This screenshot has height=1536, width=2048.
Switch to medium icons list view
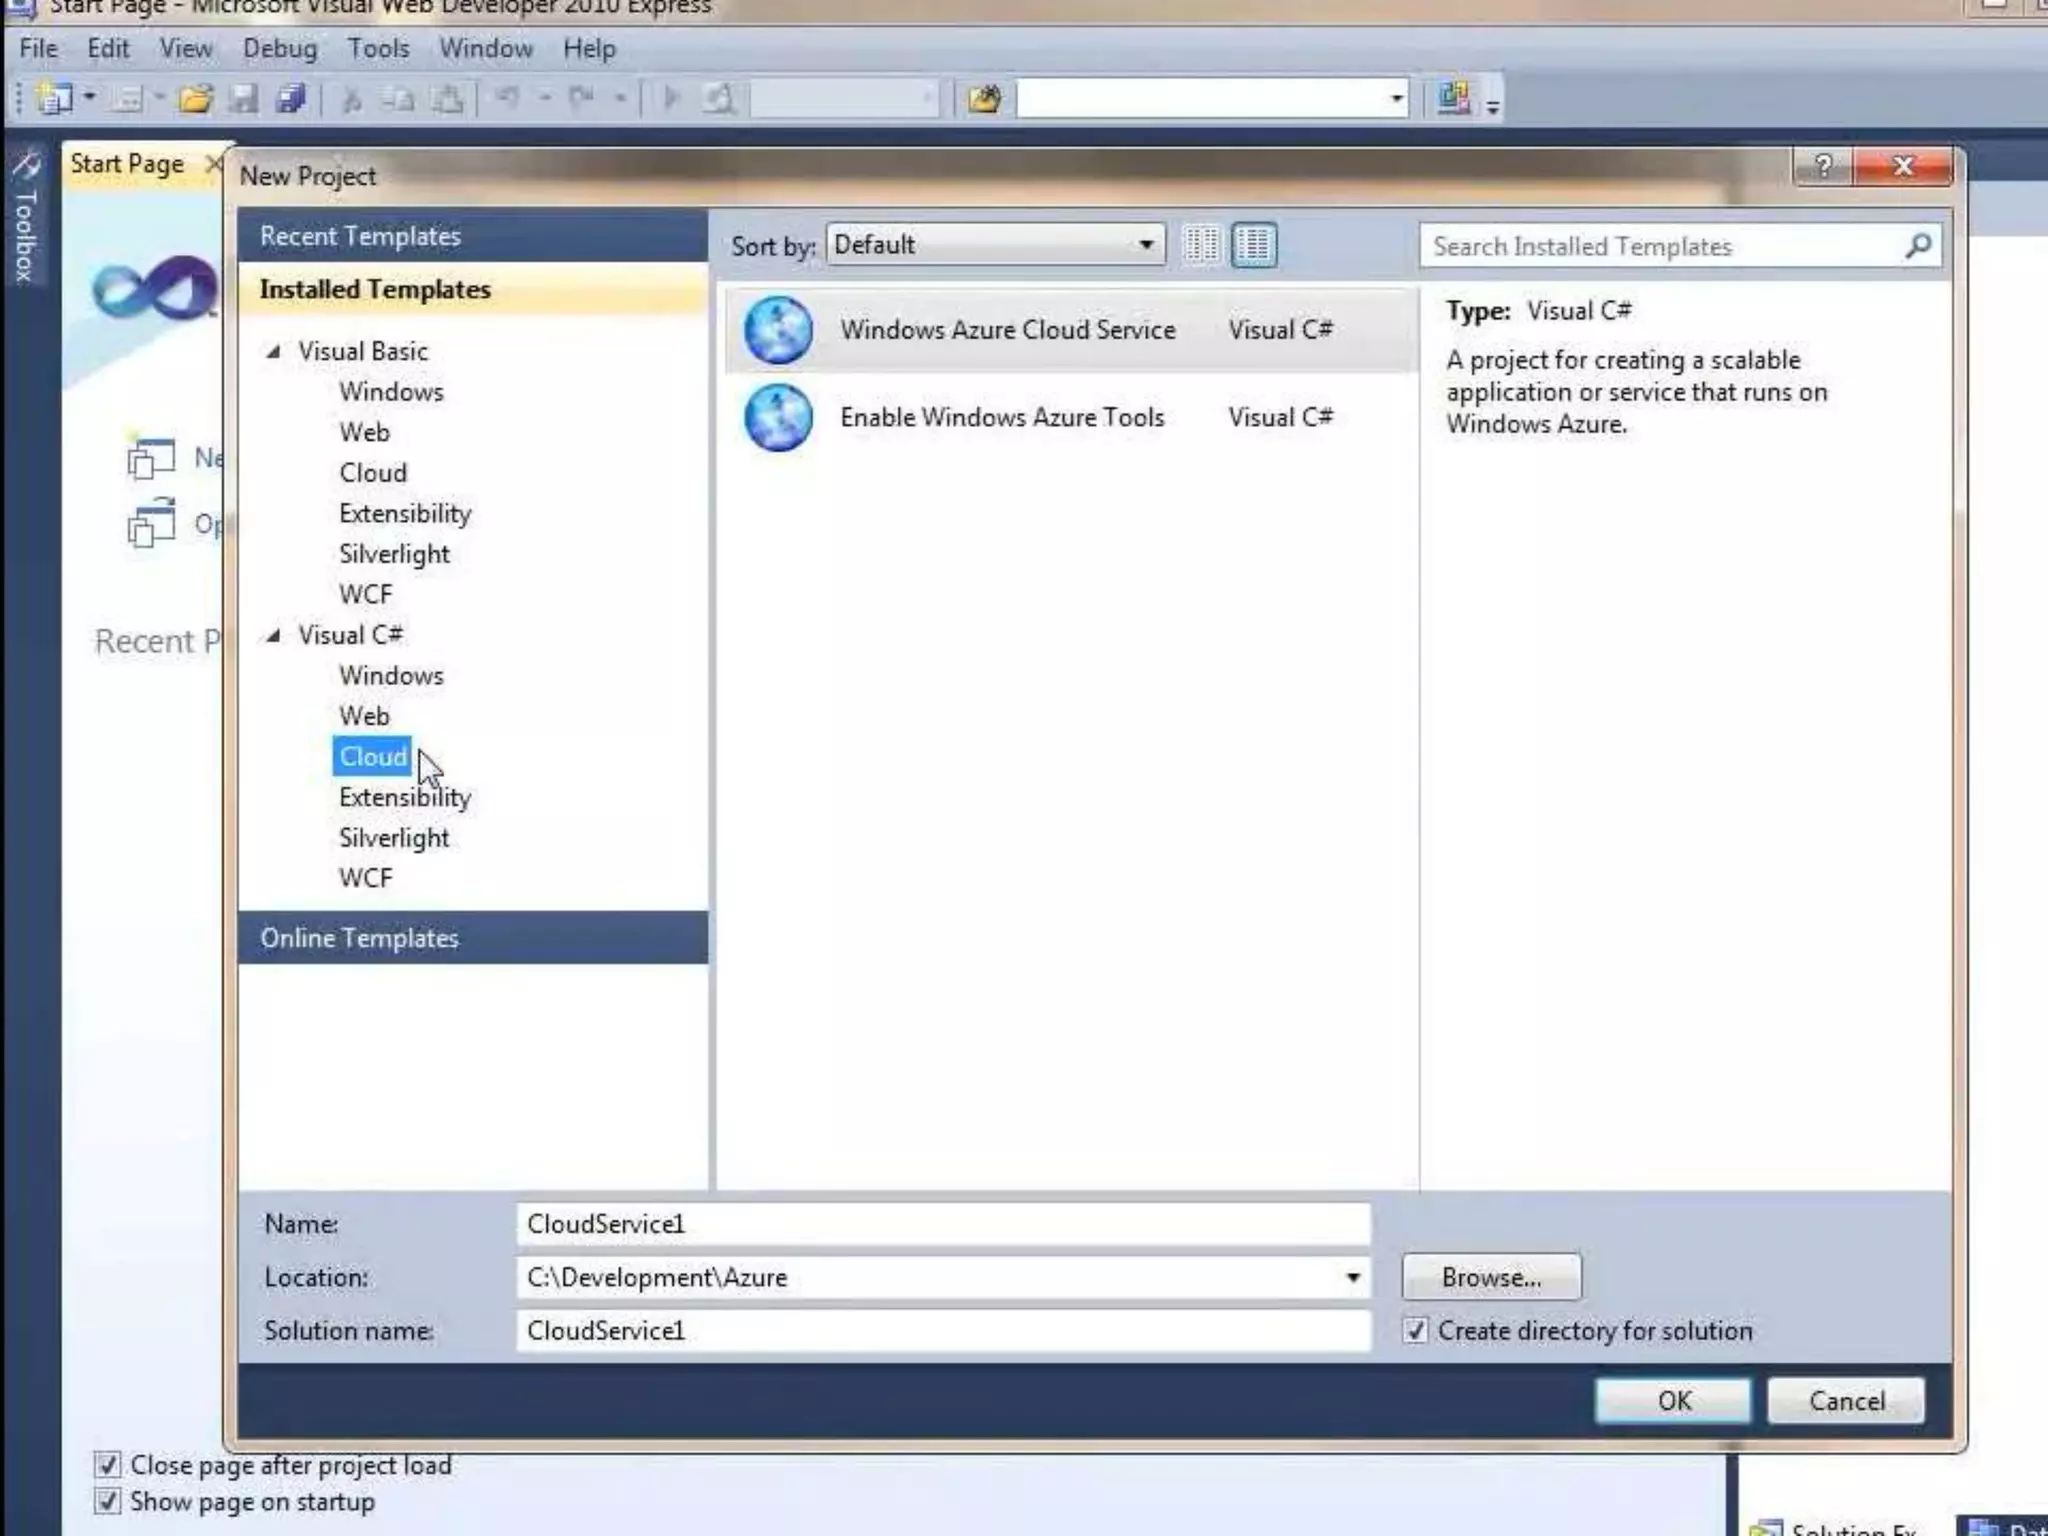coord(1254,245)
